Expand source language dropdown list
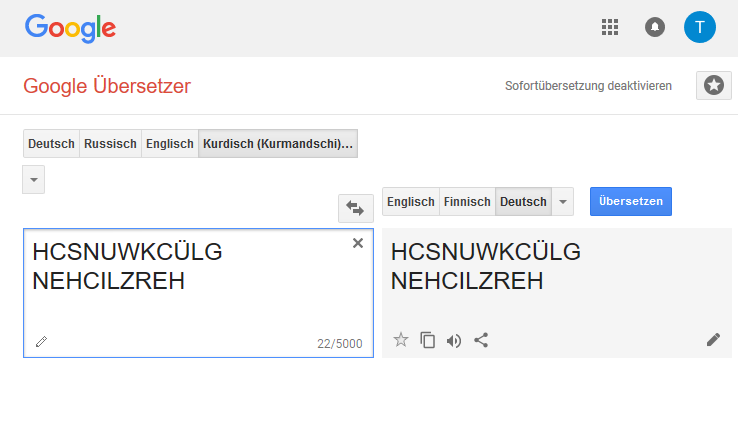738x448 pixels. pyautogui.click(x=34, y=180)
